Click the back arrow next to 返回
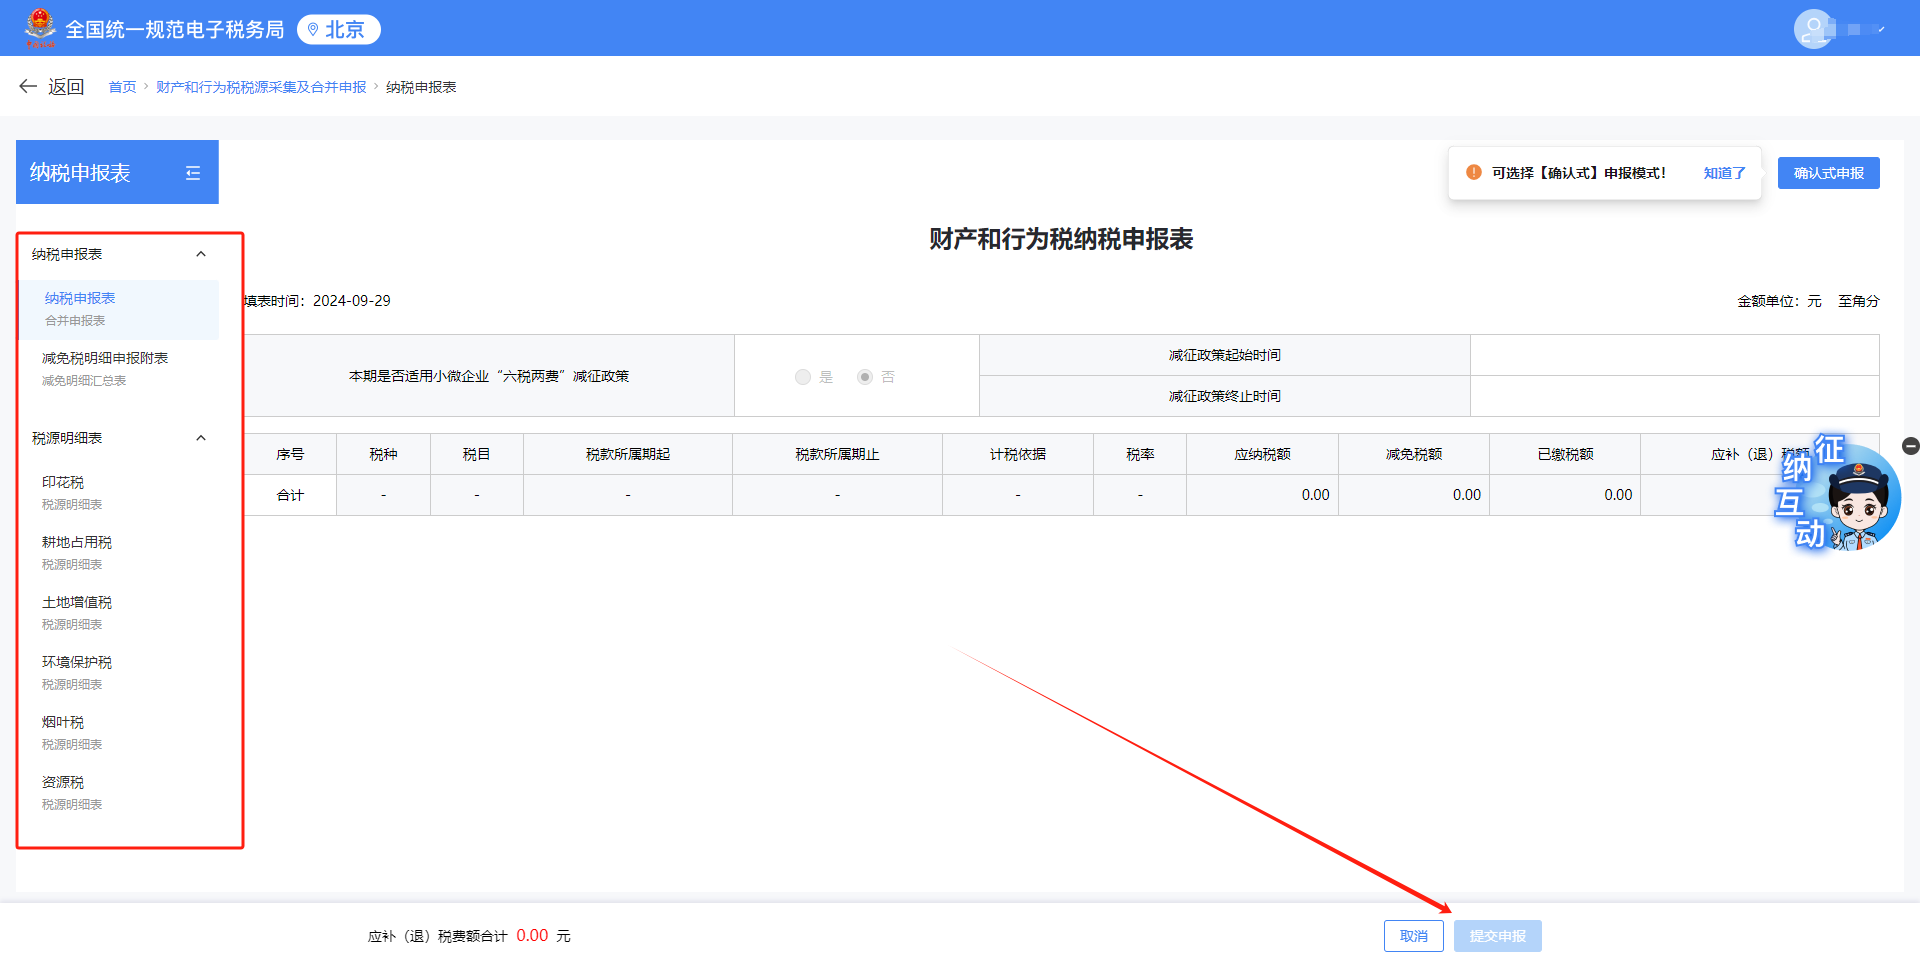Viewport: 1920px width, 967px height. (x=27, y=86)
